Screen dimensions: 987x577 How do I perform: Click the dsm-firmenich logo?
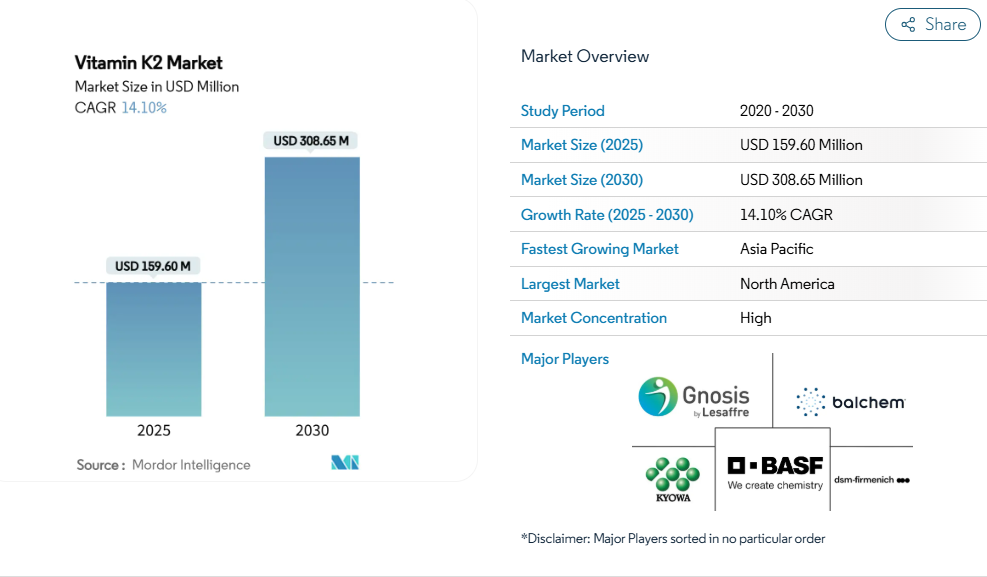coord(872,480)
